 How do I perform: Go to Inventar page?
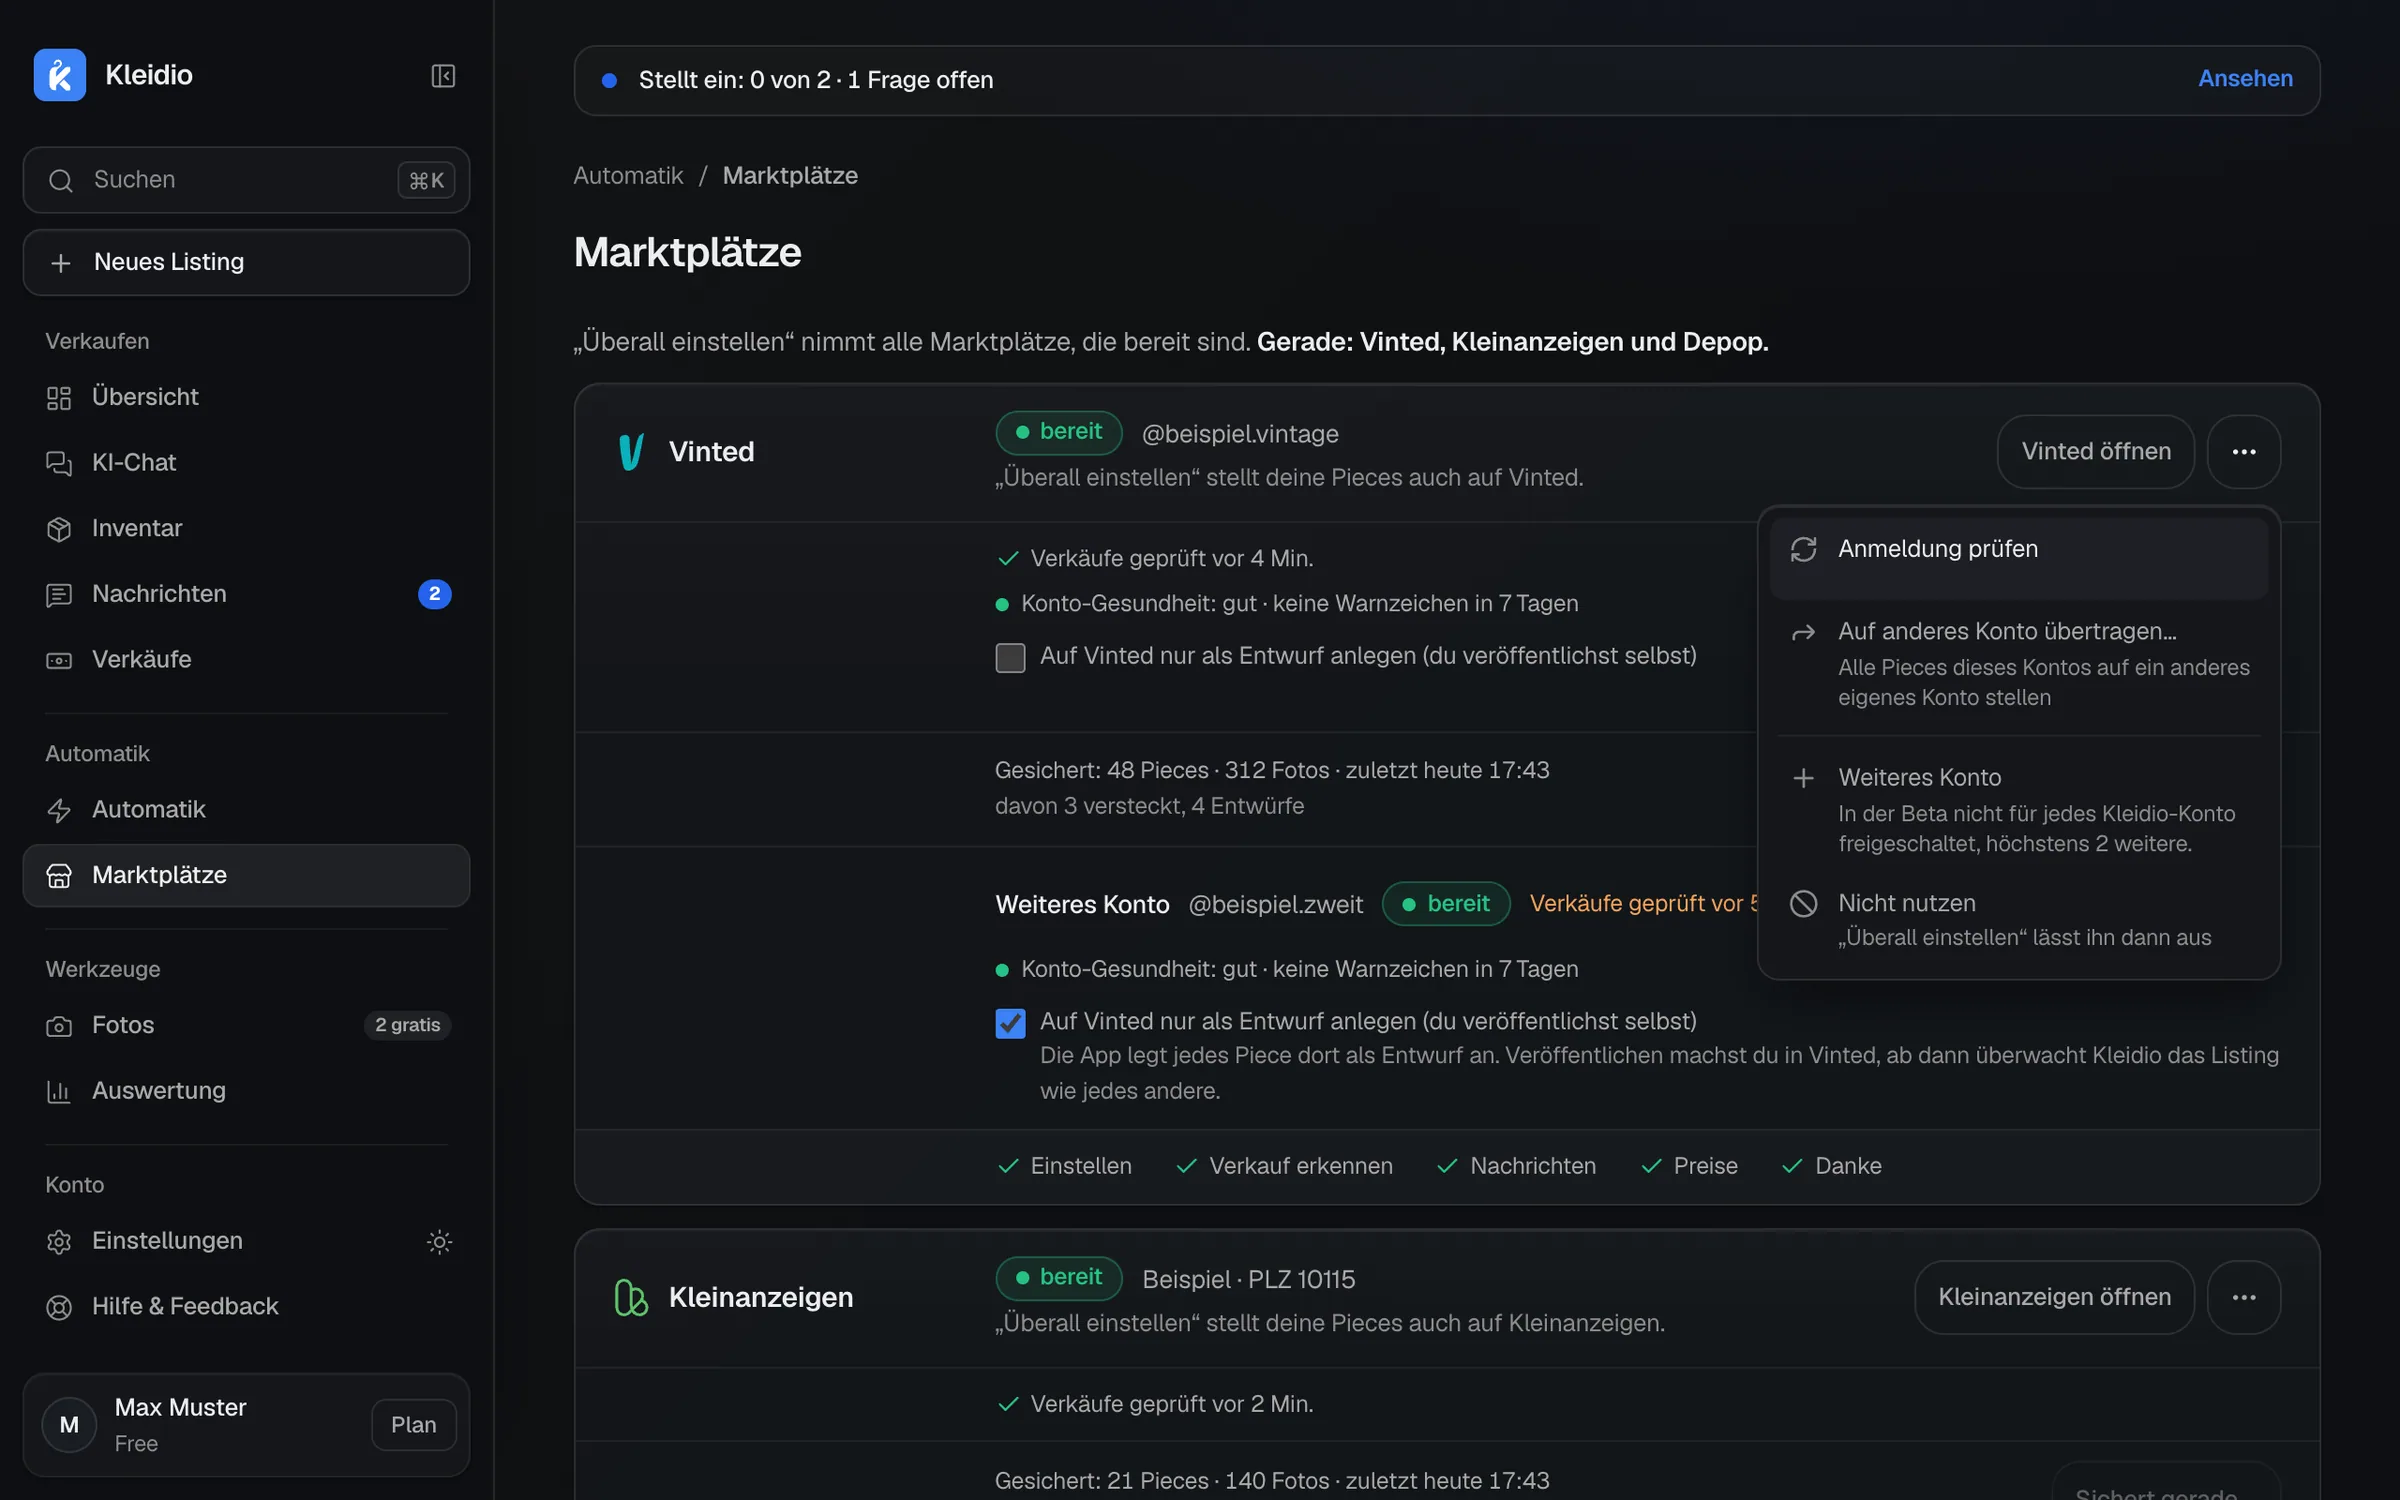[x=246, y=528]
